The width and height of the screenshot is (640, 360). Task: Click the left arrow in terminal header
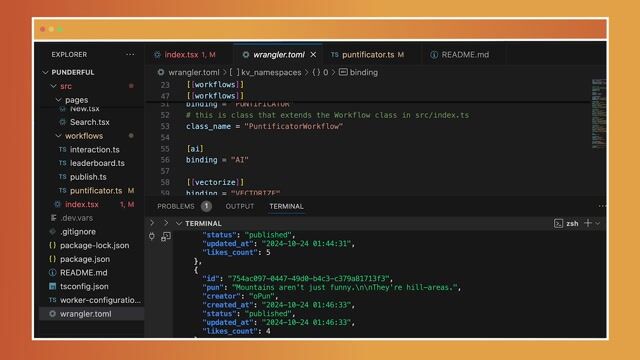tap(152, 223)
